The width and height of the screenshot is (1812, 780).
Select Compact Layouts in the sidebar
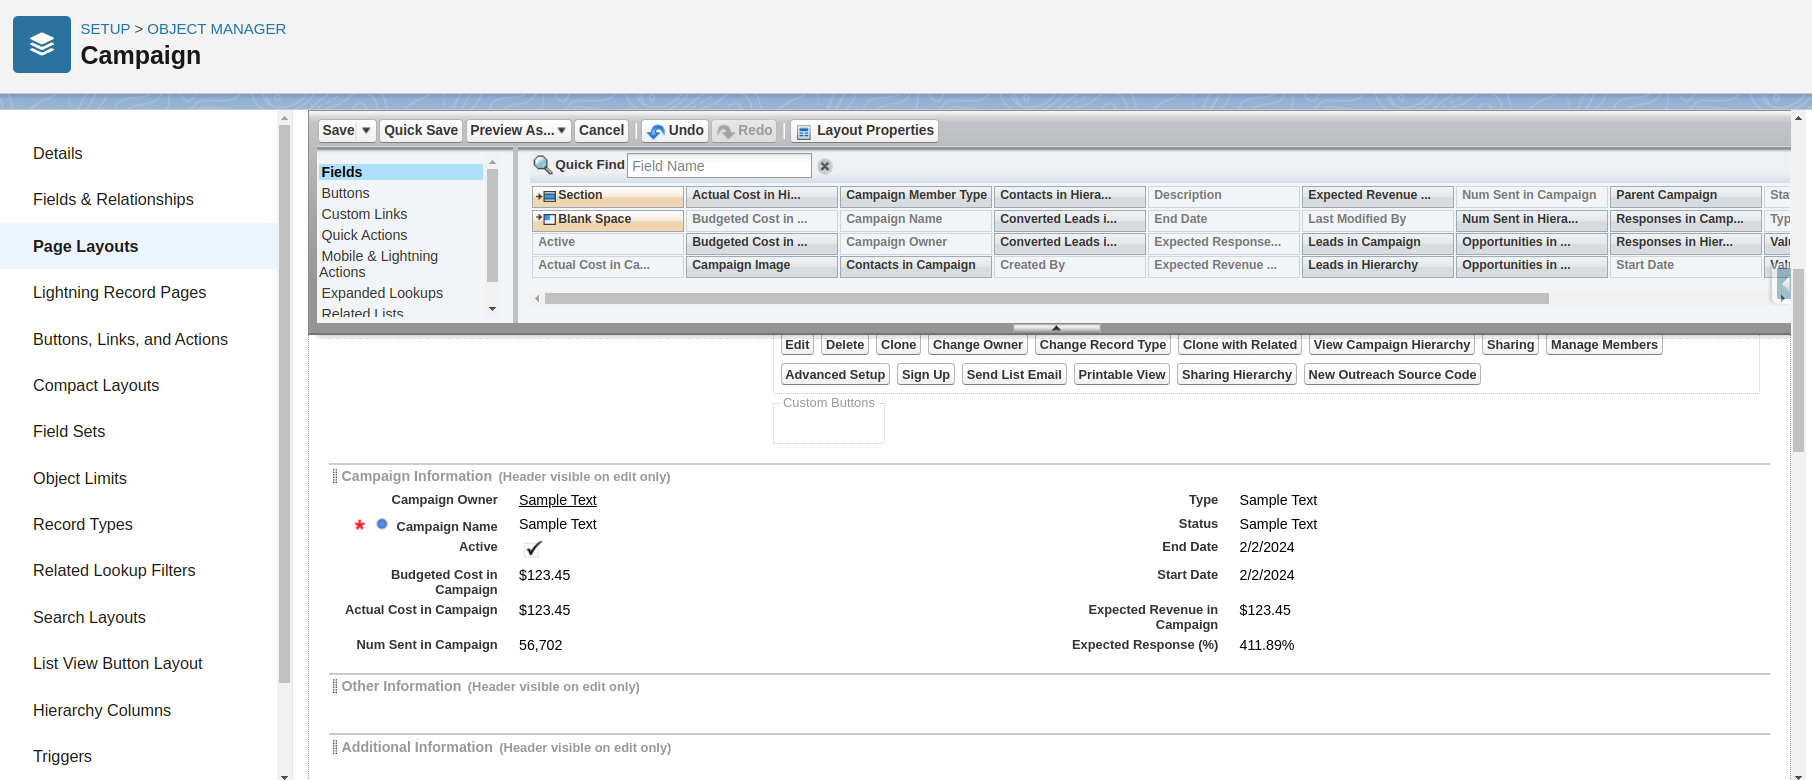point(96,386)
